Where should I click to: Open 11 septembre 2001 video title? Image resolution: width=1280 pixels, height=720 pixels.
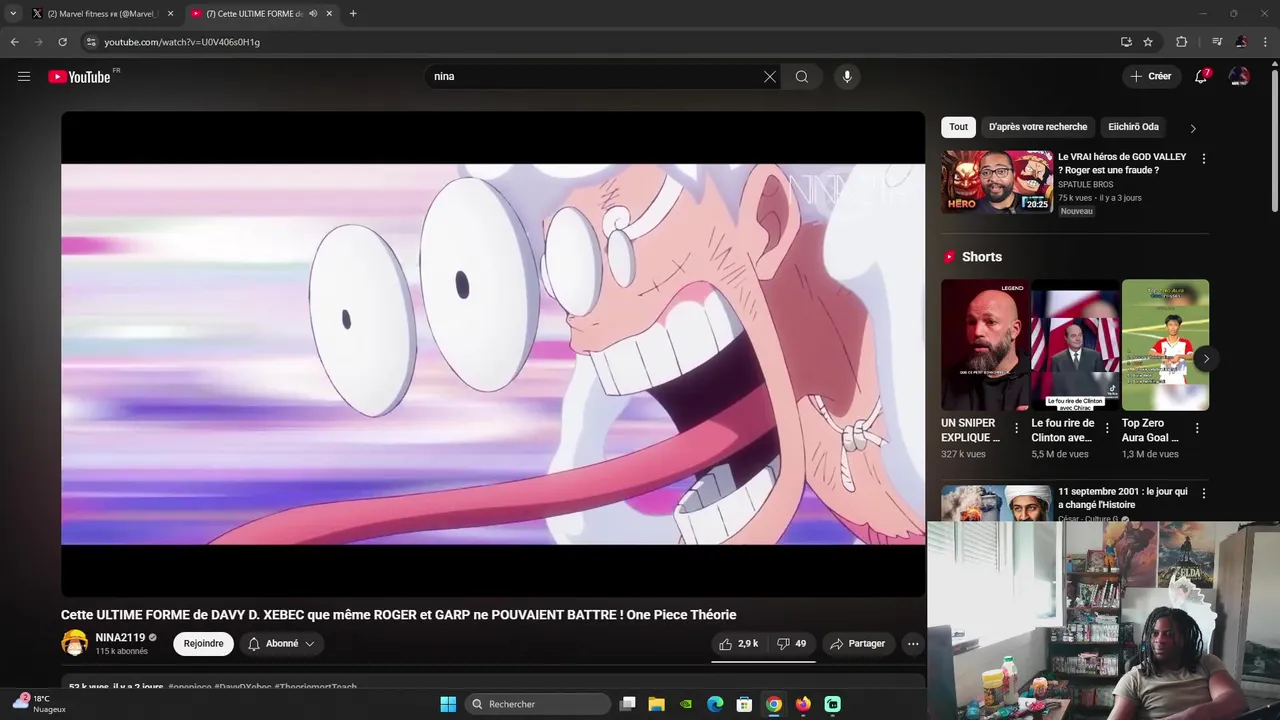1123,498
